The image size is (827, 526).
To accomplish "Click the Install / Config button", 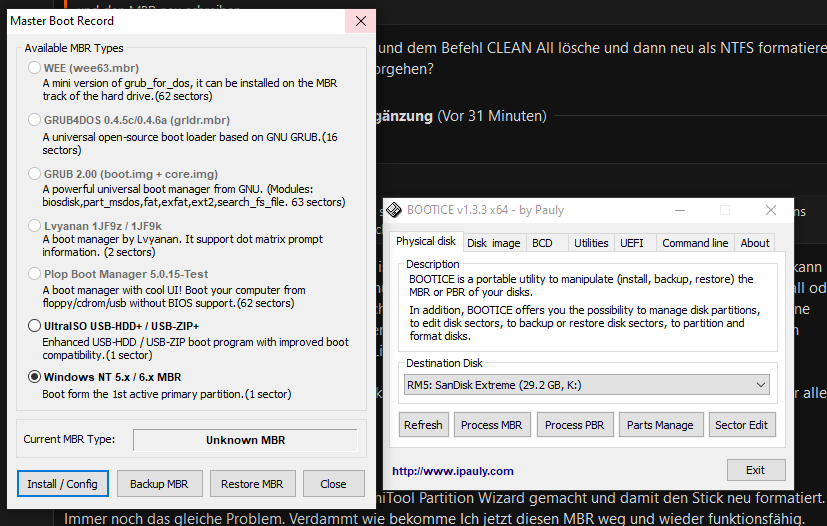I will pos(63,484).
